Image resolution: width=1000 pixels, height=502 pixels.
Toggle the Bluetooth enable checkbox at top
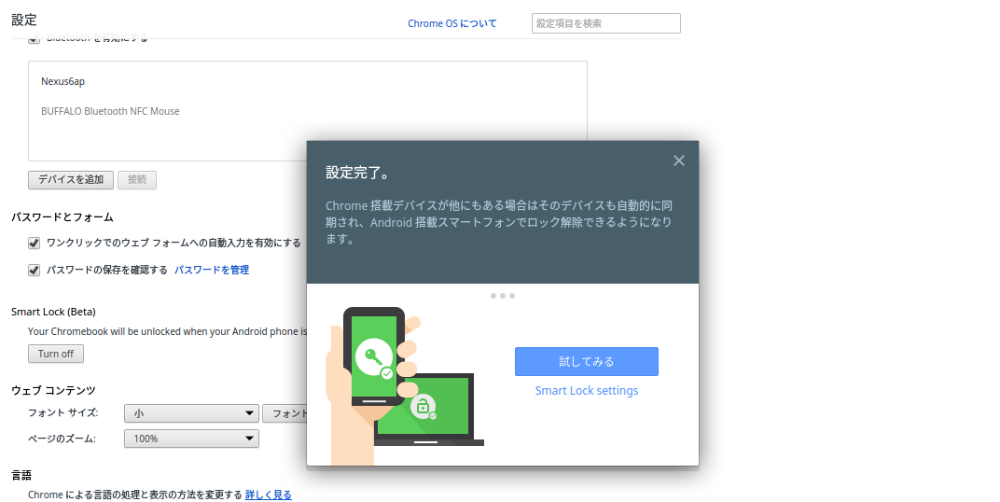pyautogui.click(x=34, y=39)
